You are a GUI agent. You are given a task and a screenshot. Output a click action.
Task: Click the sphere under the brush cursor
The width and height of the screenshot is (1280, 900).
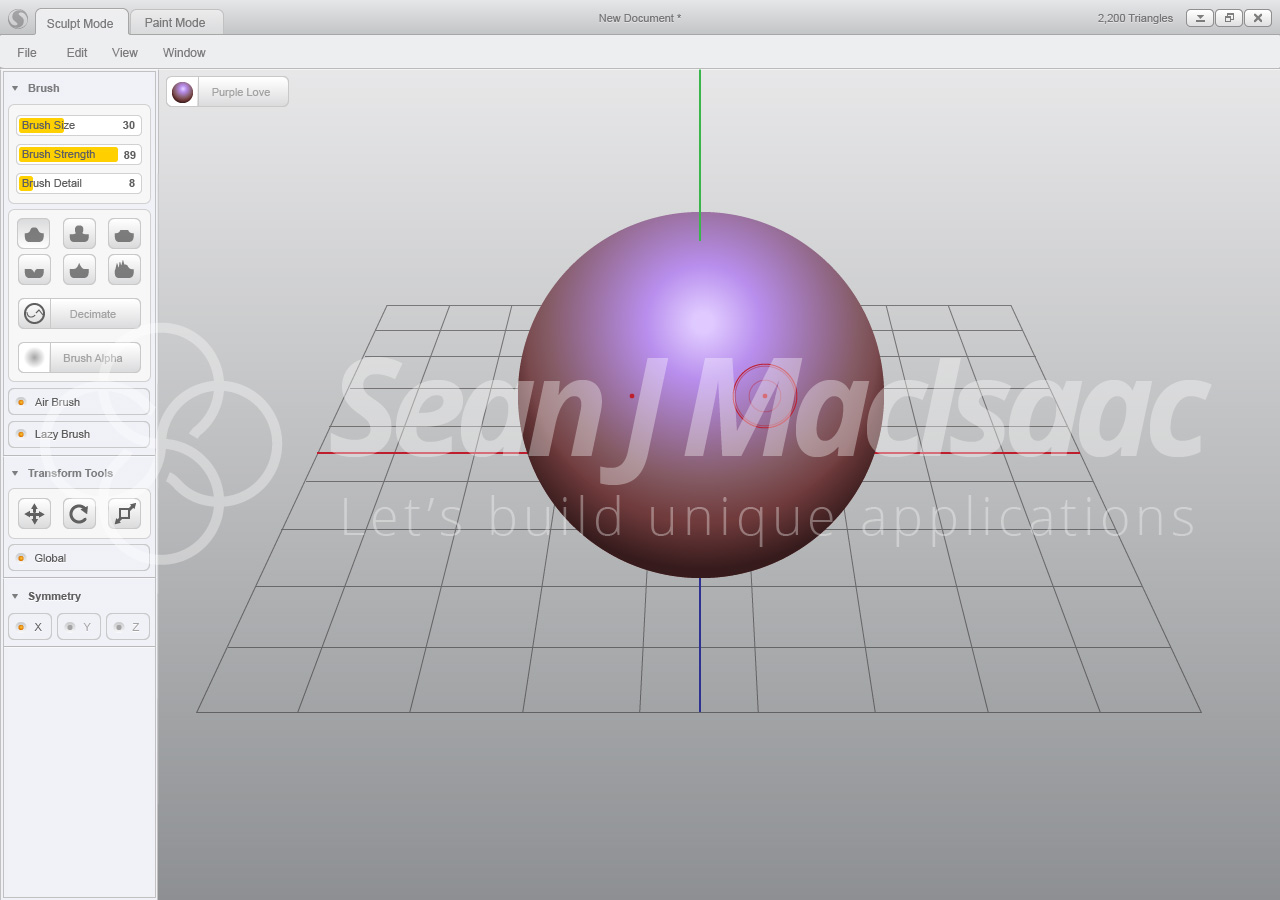[x=765, y=396]
